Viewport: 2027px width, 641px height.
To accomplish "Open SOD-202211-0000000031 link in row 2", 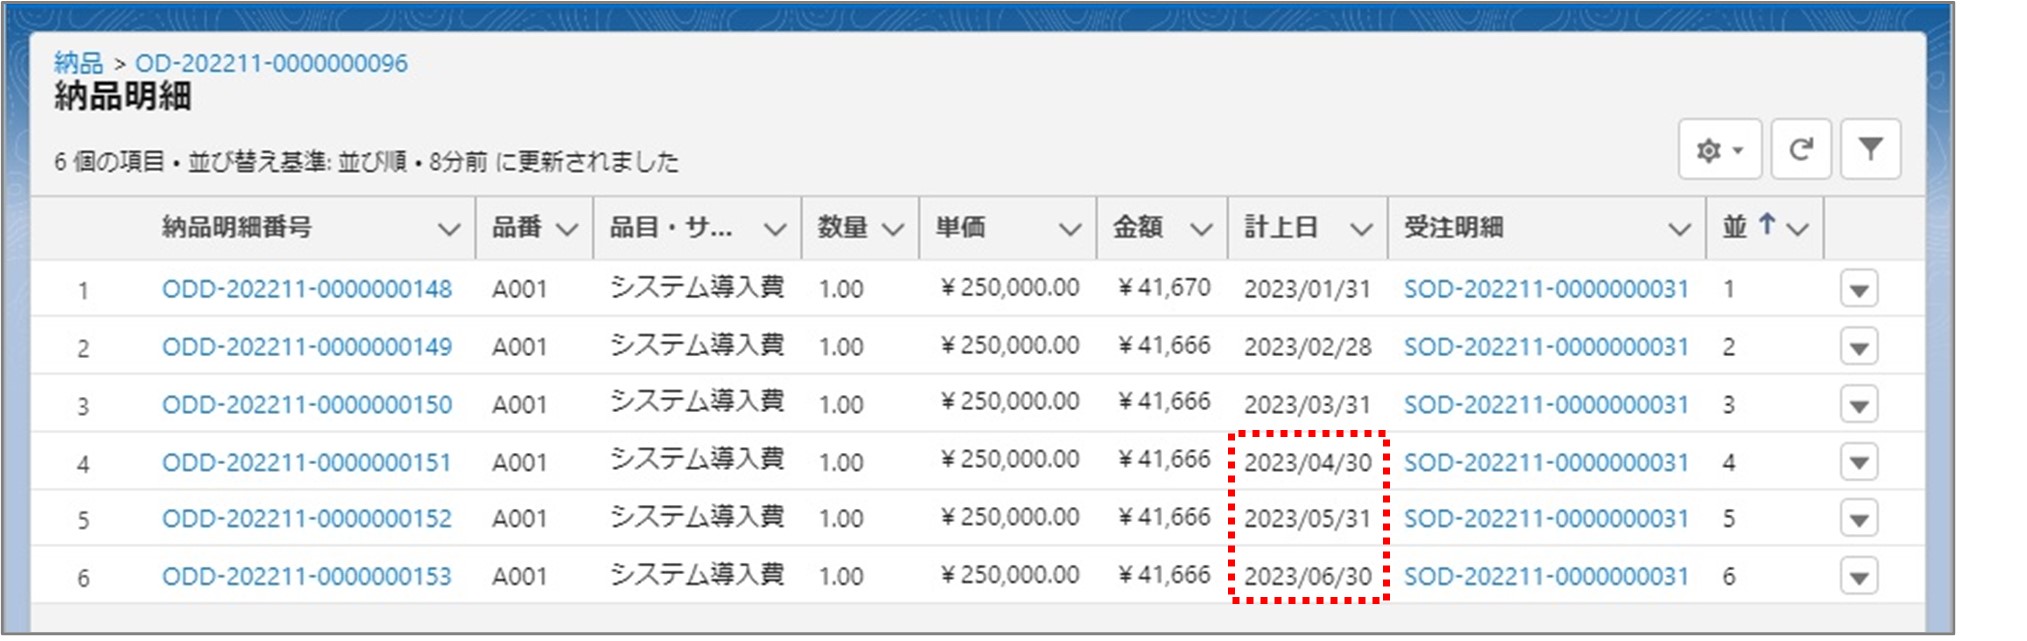I will pos(1546,347).
